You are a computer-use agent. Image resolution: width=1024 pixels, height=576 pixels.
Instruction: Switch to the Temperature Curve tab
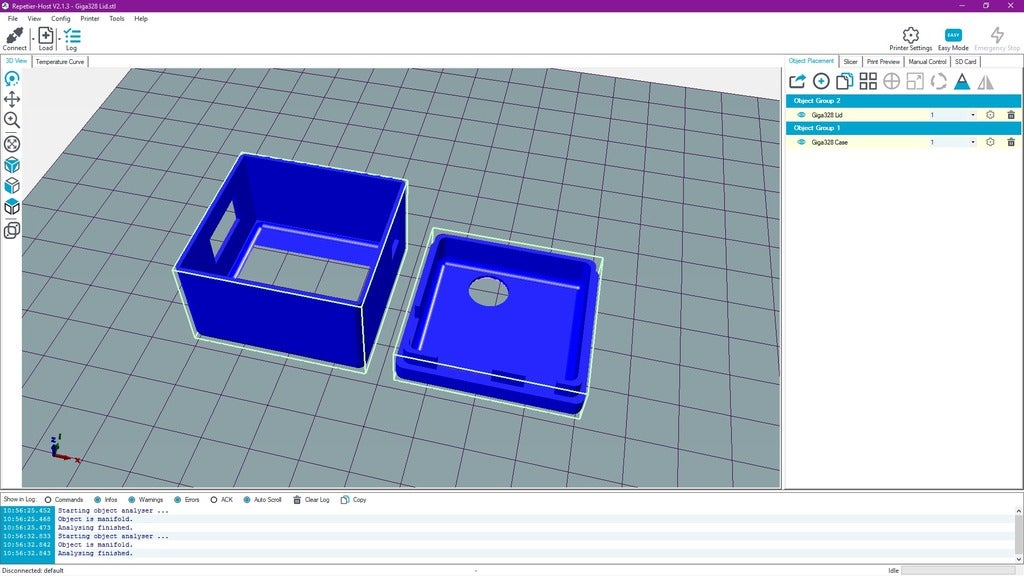click(59, 61)
